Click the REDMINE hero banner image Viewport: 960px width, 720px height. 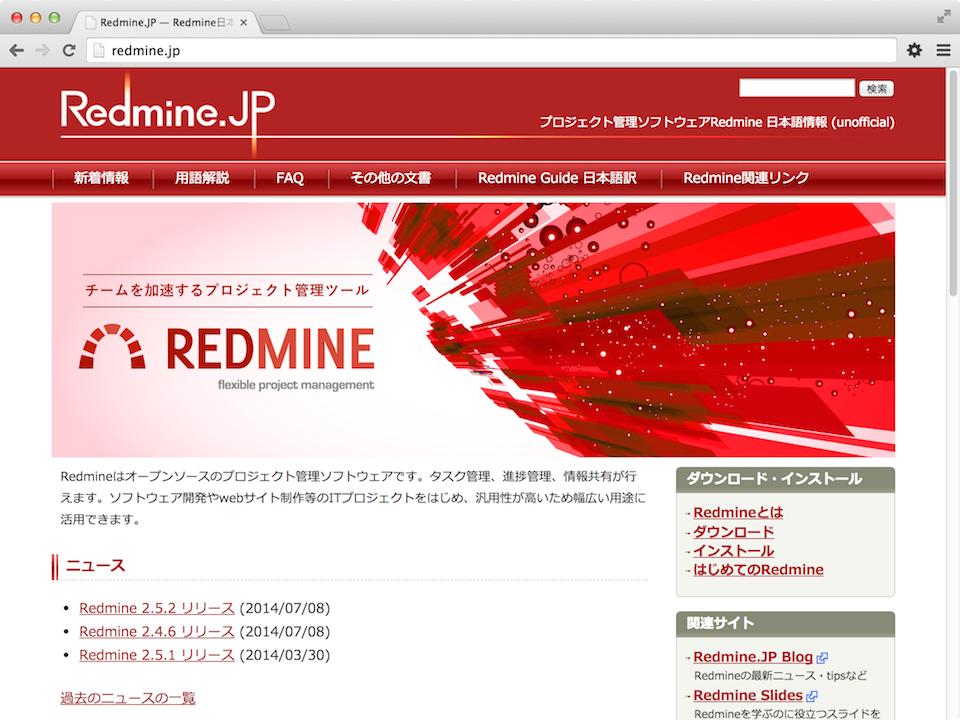(473, 330)
